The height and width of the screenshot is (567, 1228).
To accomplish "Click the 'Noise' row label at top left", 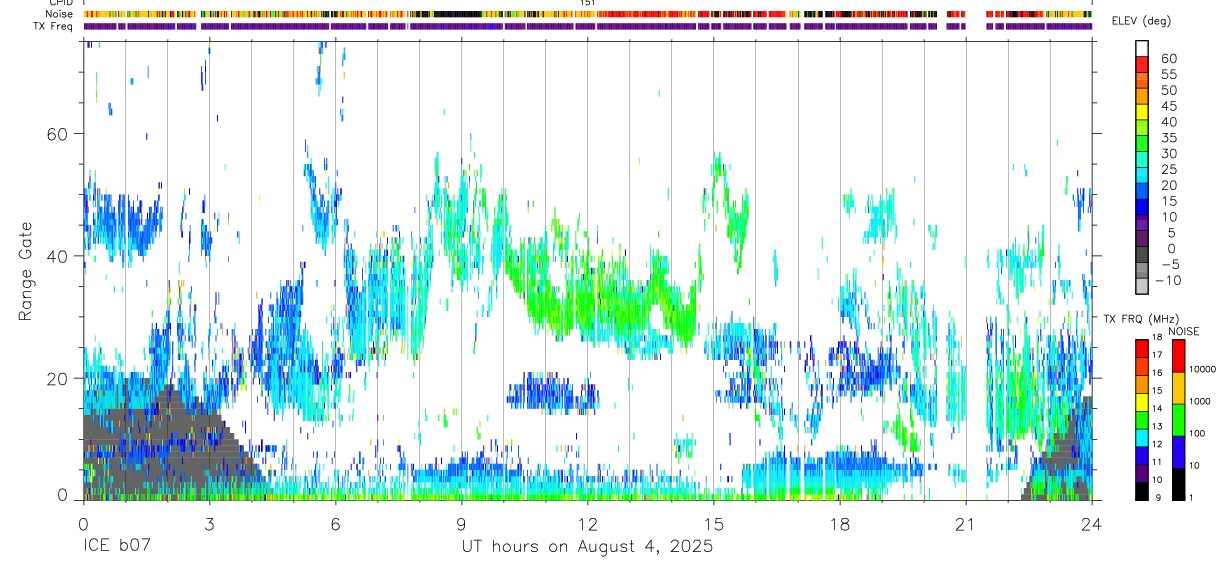I will (61, 15).
